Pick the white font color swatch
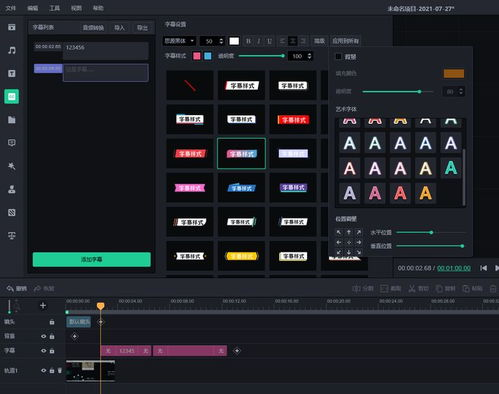Image resolution: width=499 pixels, height=394 pixels. coord(234,41)
